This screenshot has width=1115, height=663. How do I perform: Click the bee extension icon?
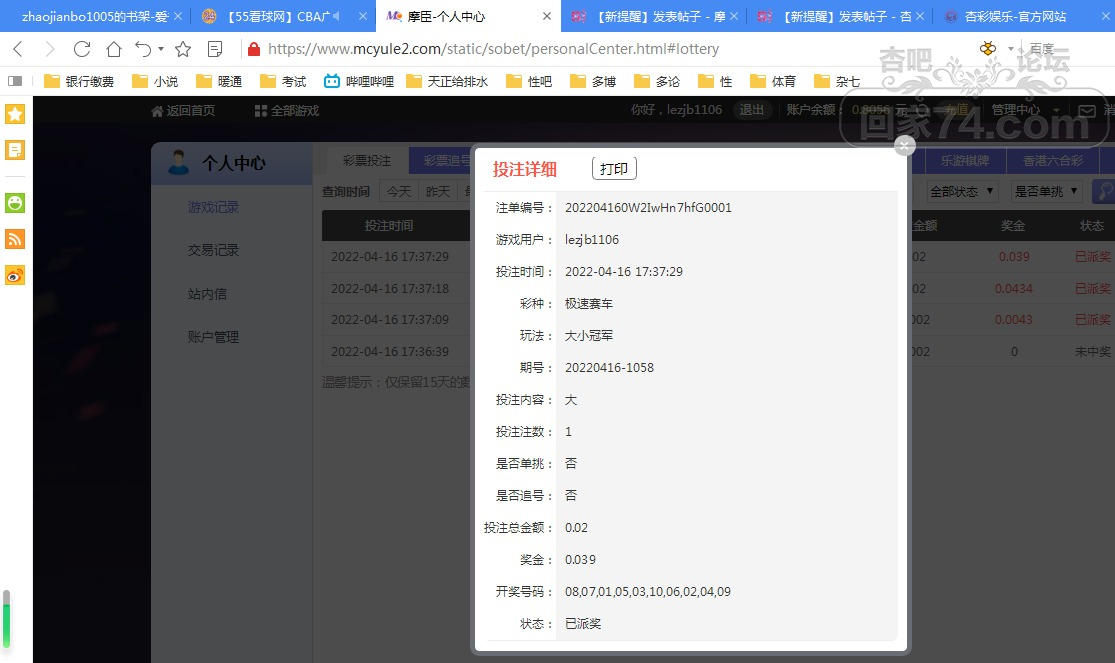coord(988,48)
